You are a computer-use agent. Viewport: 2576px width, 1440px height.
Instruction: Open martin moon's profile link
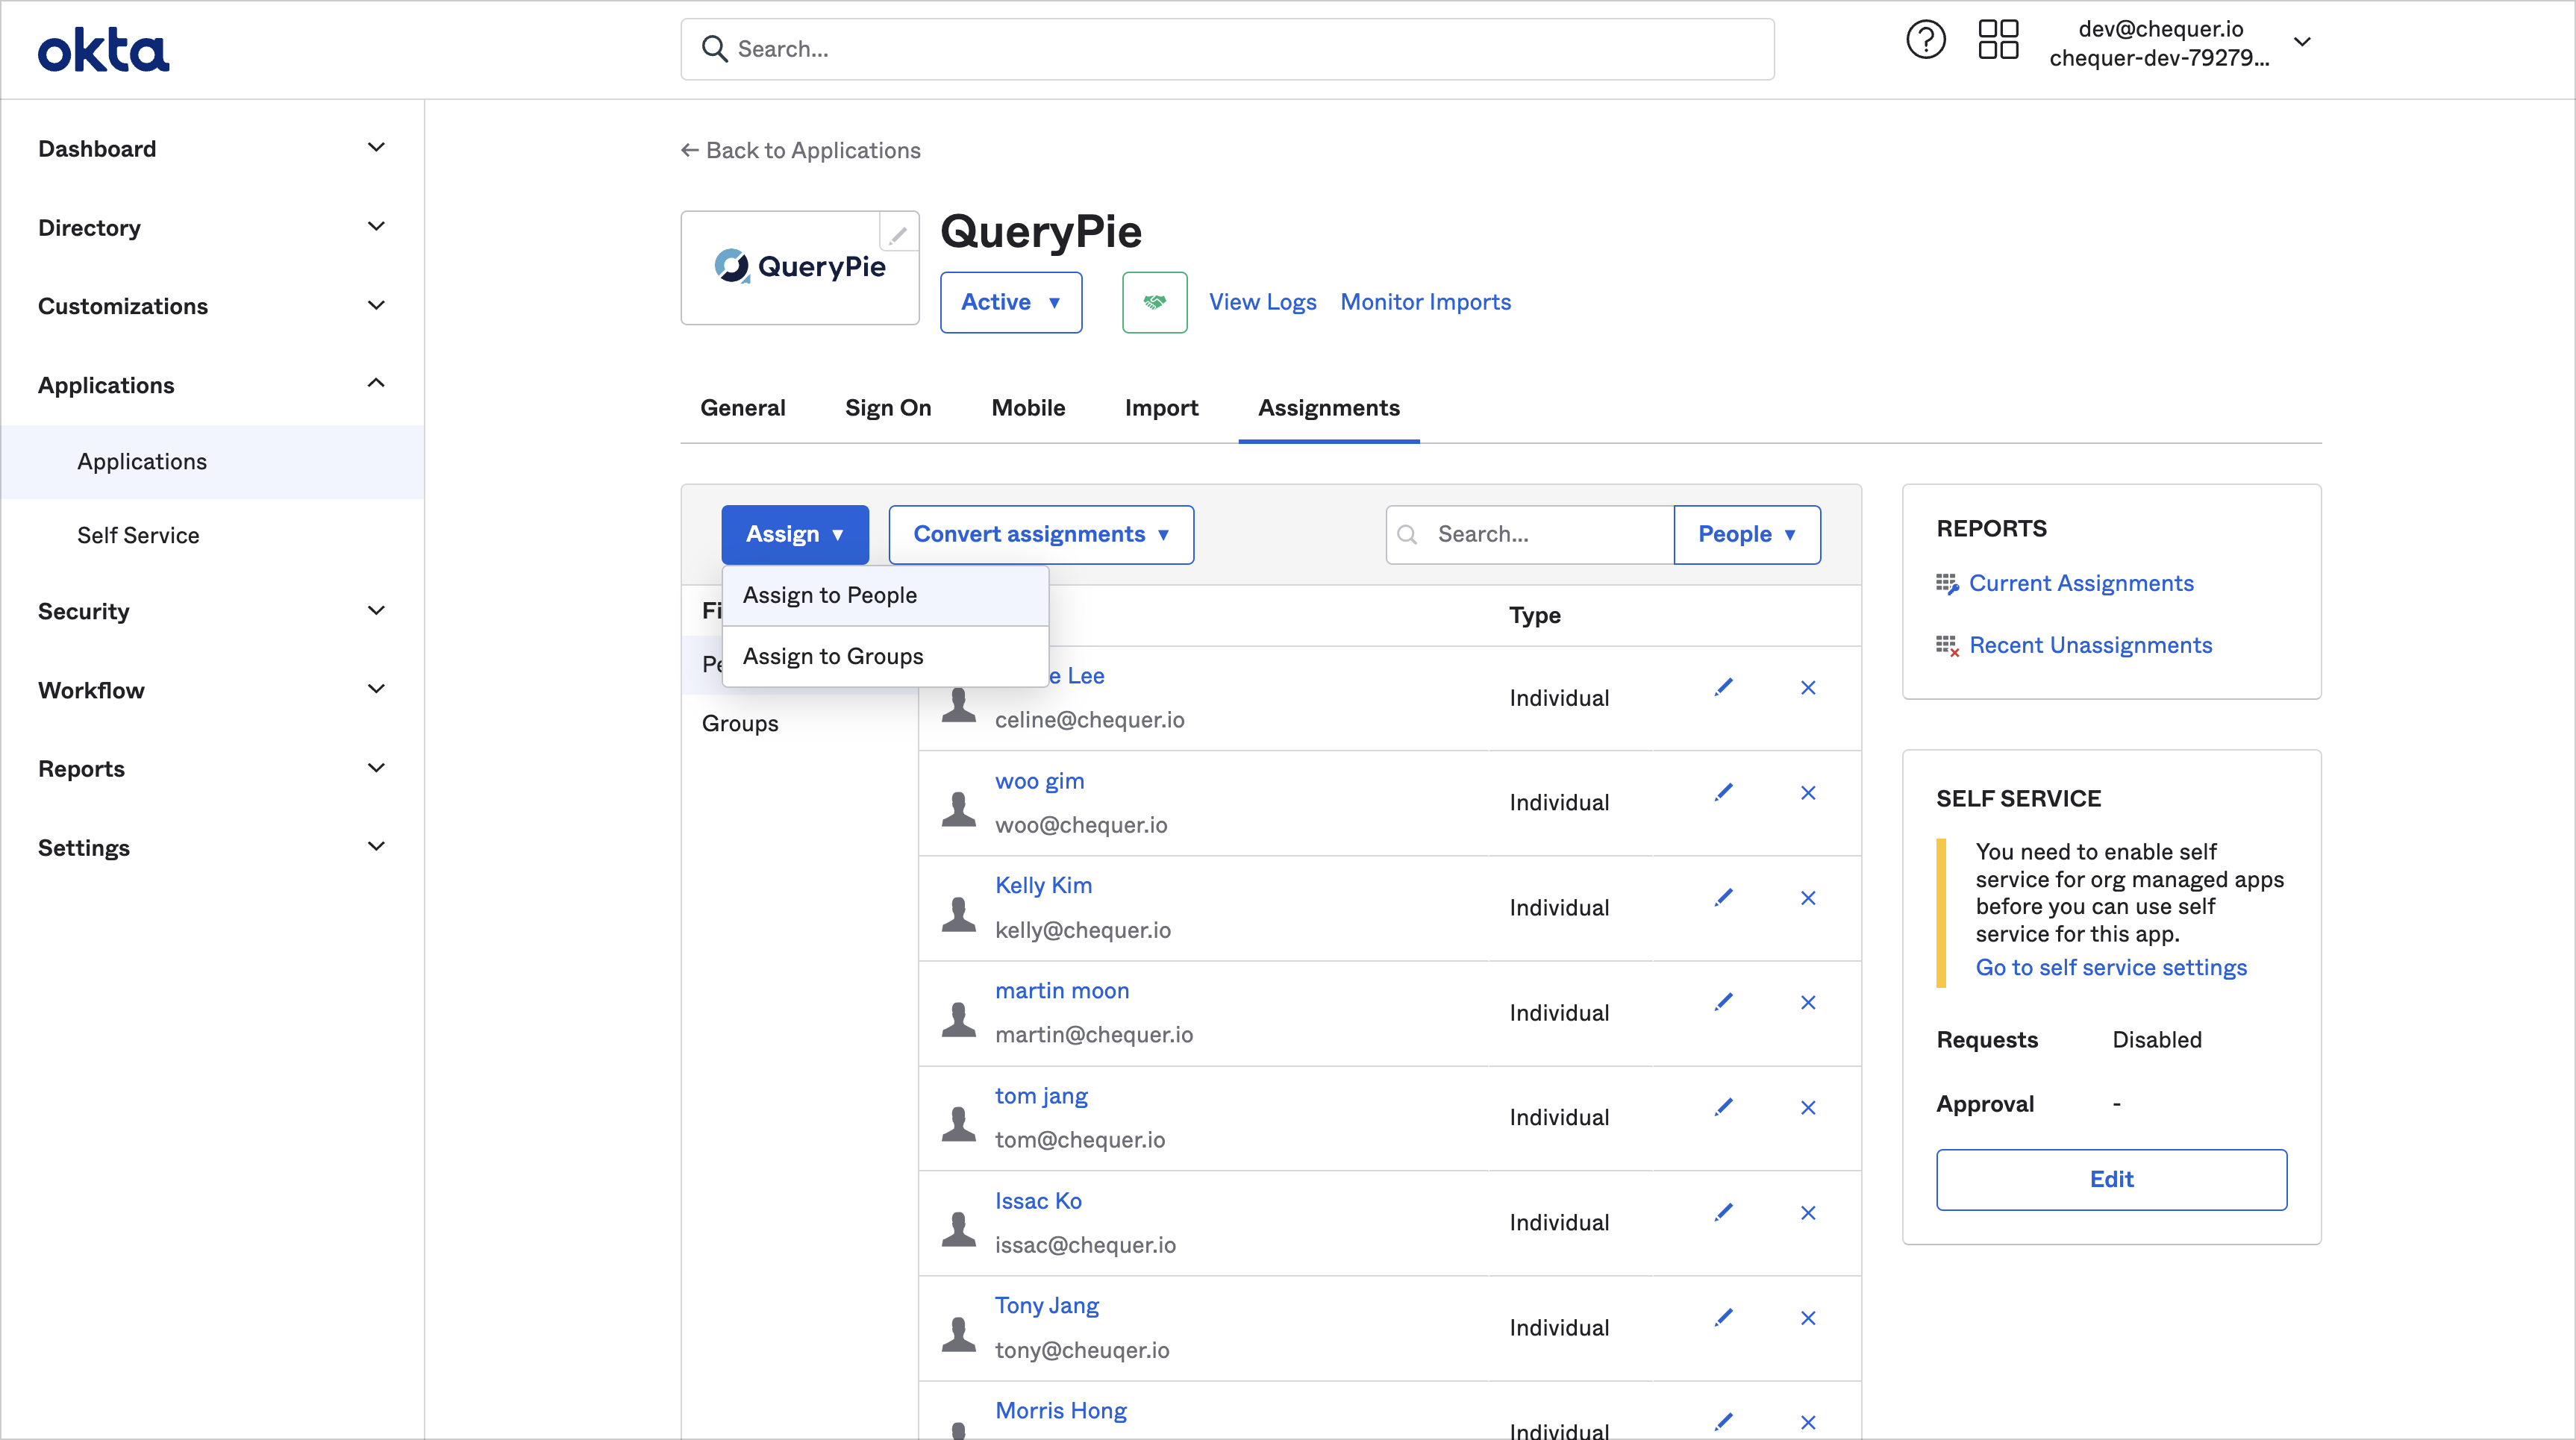coord(1062,991)
